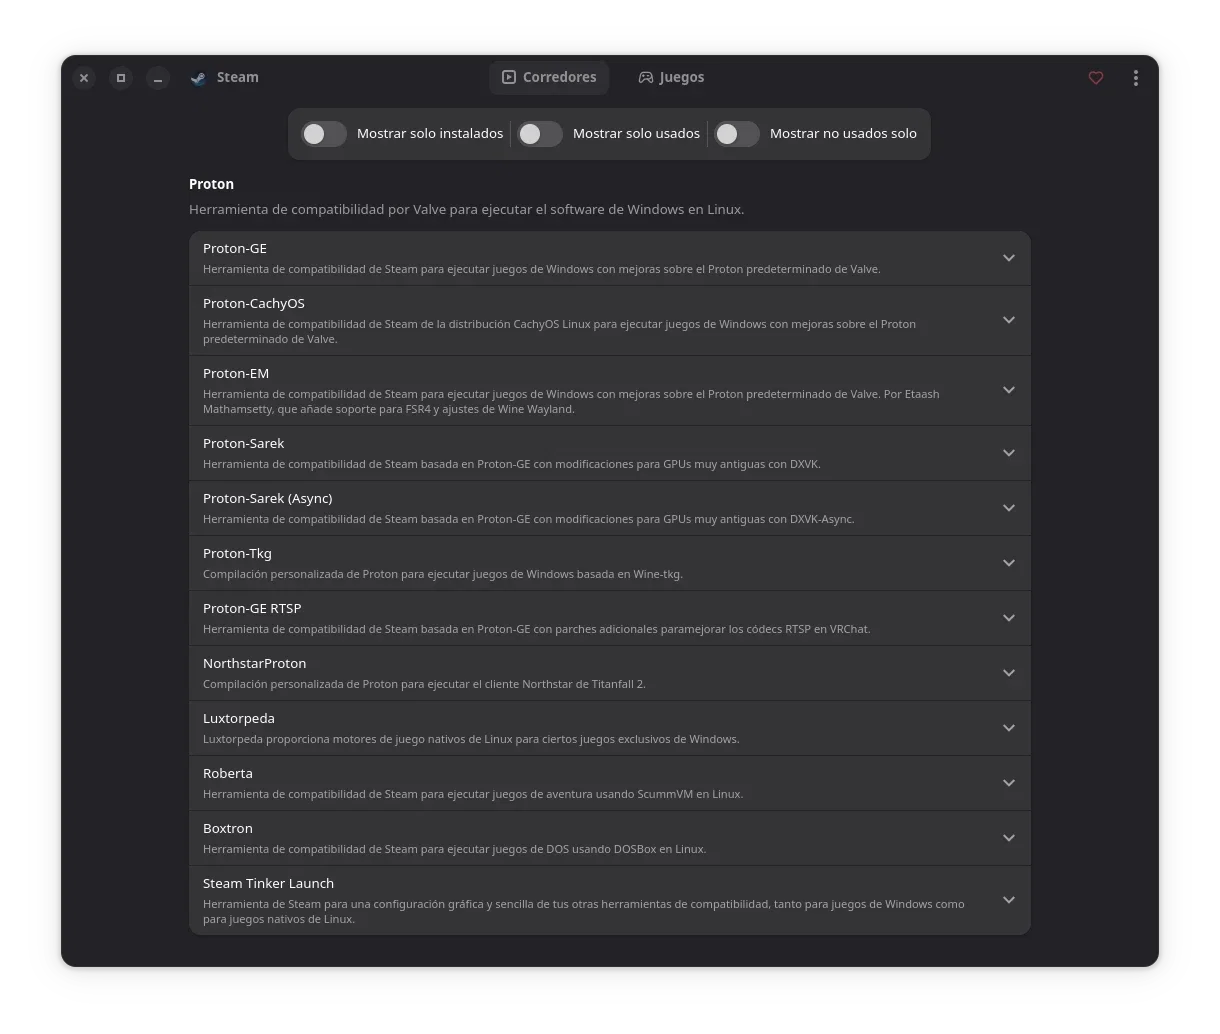
Task: Select the Proton-GE title text
Action: pos(235,248)
